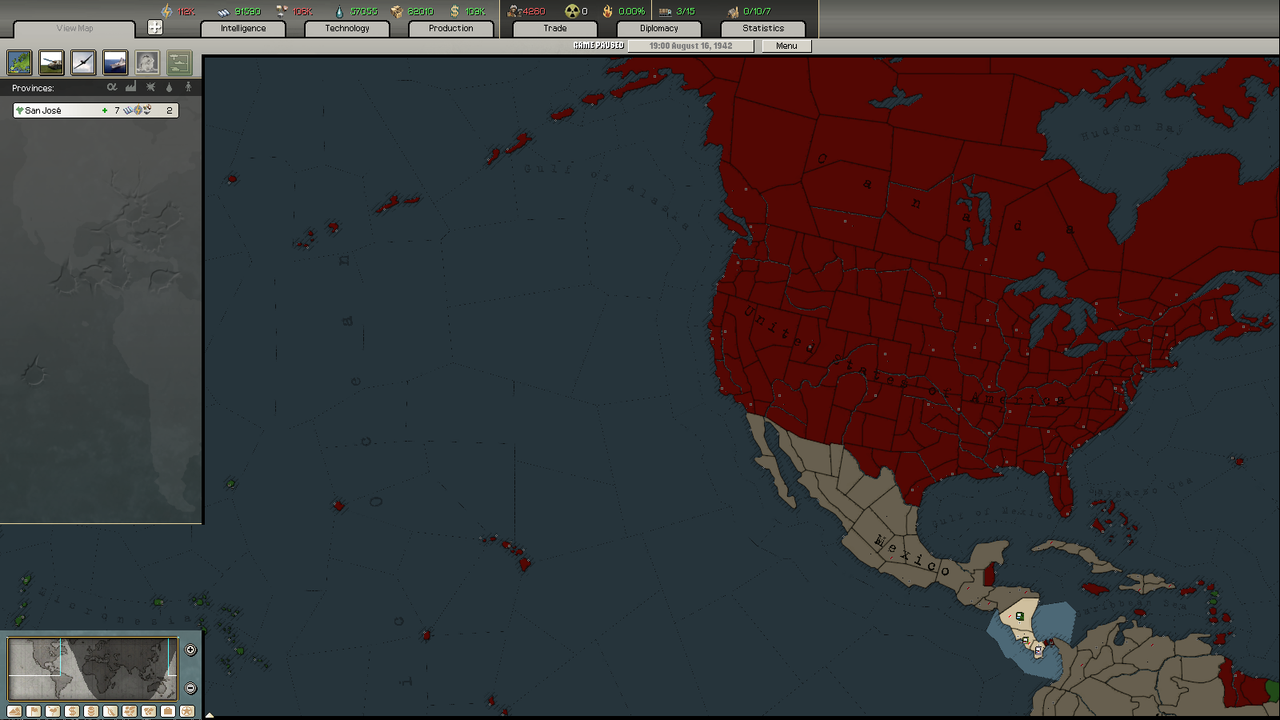1280x720 pixels.
Task: Select the San José province row
Action: coord(96,110)
